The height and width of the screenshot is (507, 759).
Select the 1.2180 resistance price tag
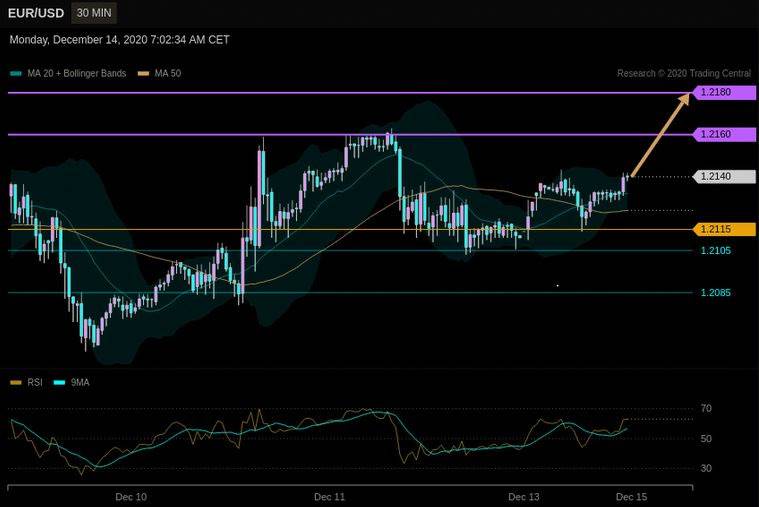click(724, 92)
